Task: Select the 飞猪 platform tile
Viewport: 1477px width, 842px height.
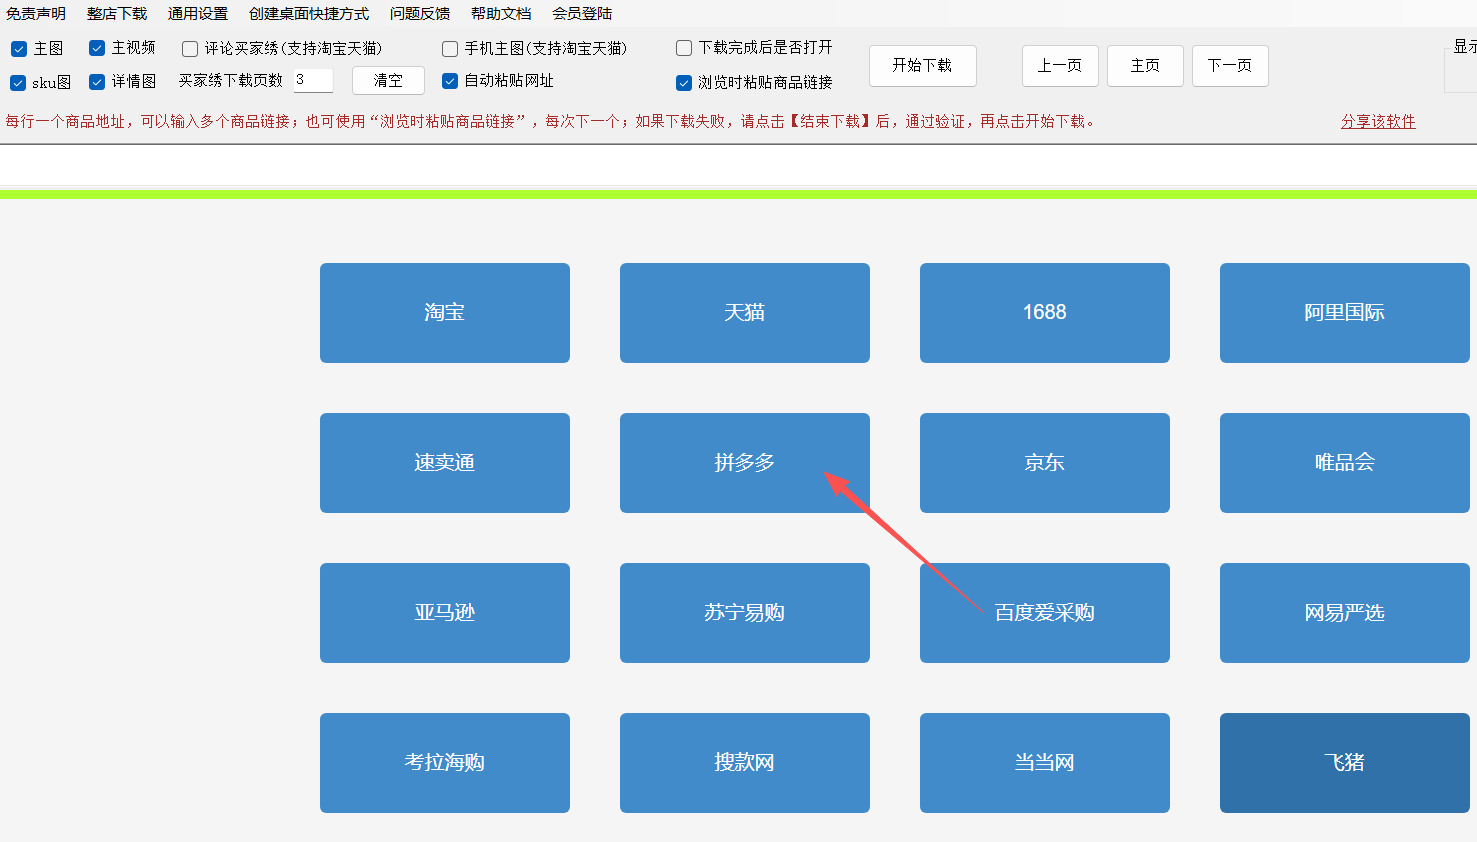Action: [x=1345, y=763]
